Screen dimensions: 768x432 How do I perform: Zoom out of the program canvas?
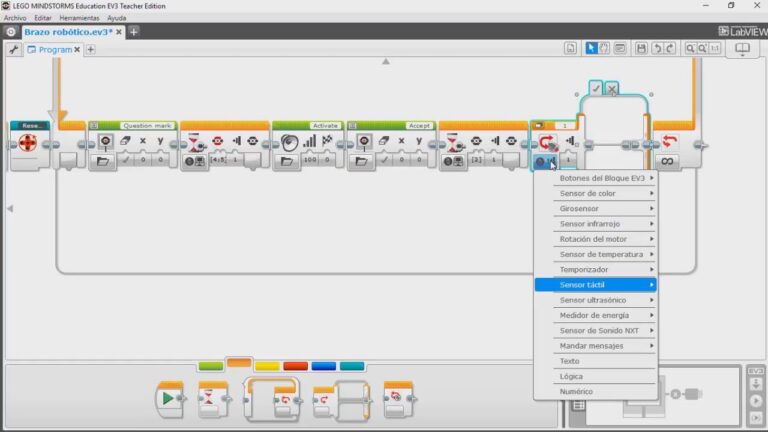690,48
